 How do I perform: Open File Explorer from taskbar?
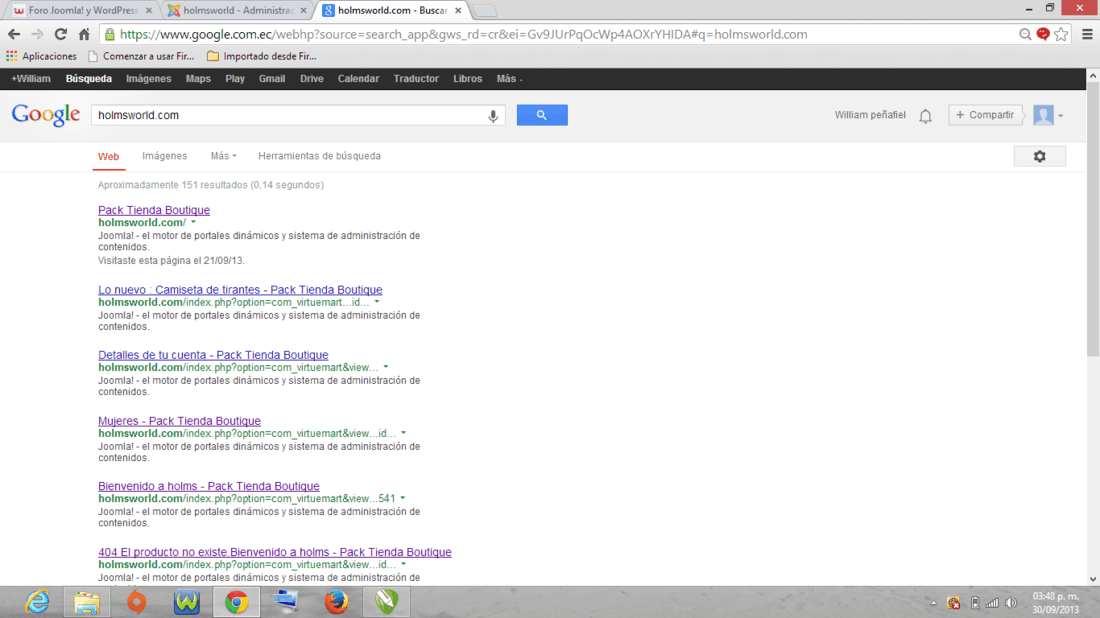coord(87,602)
